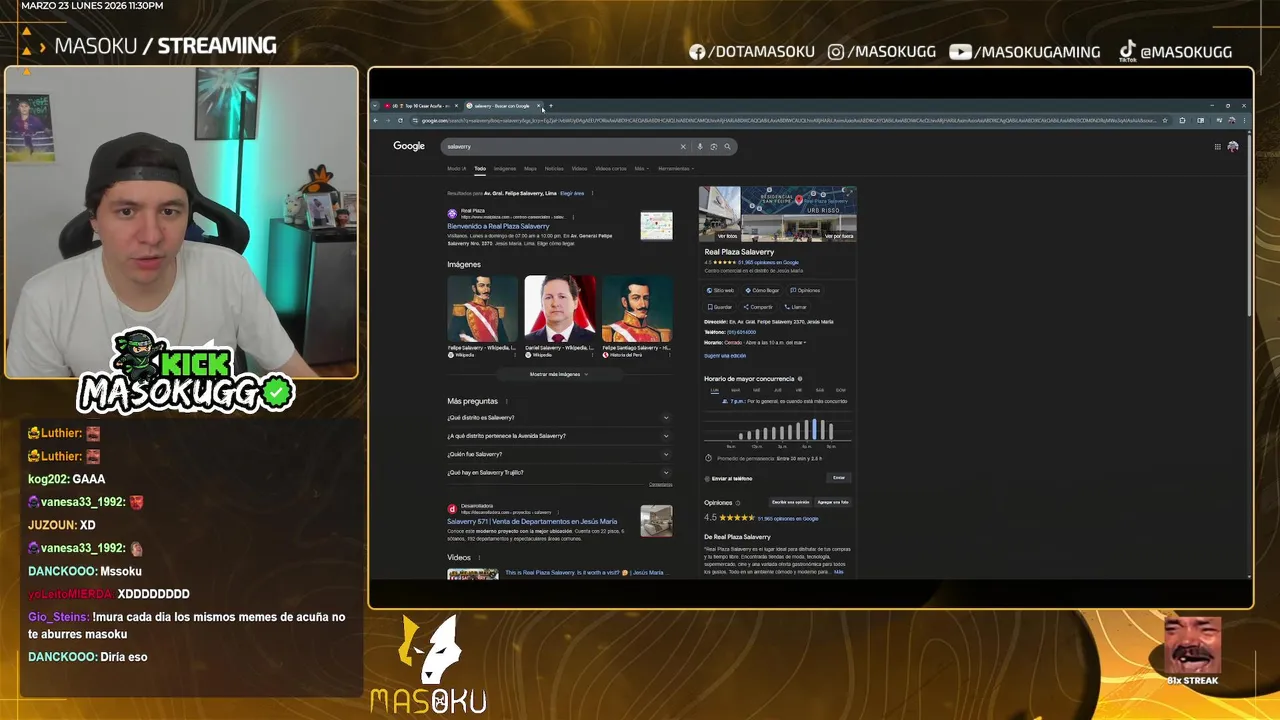Click the highlighted 7 p.m. bar in chart
This screenshot has height=720, width=1280.
click(815, 429)
